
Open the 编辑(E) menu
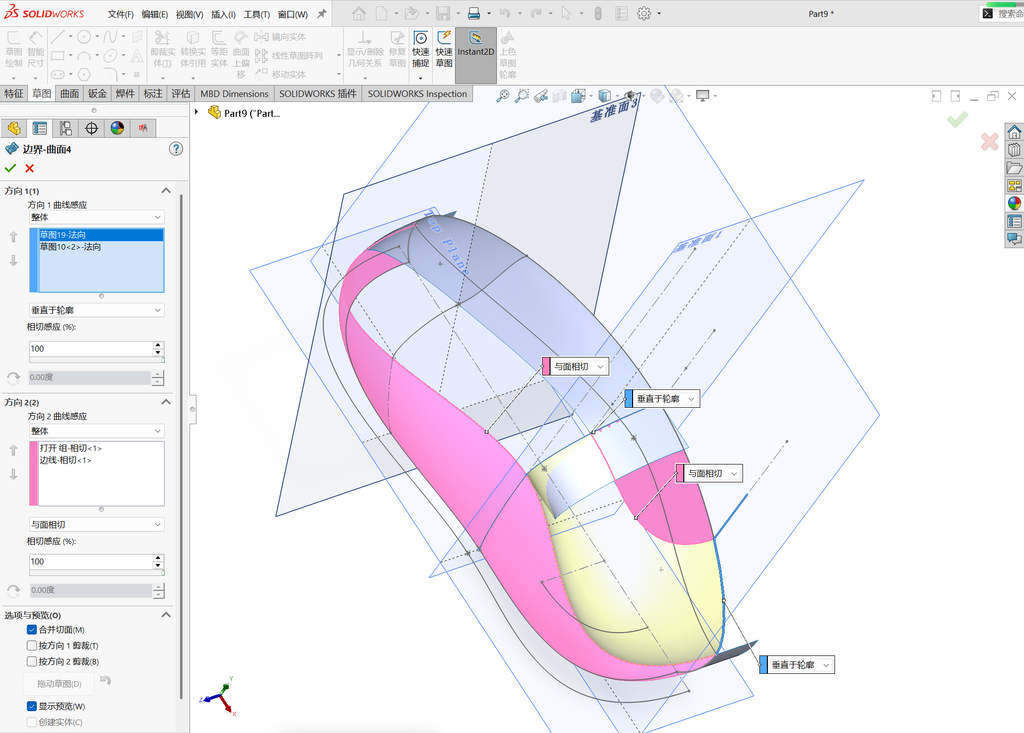(154, 14)
